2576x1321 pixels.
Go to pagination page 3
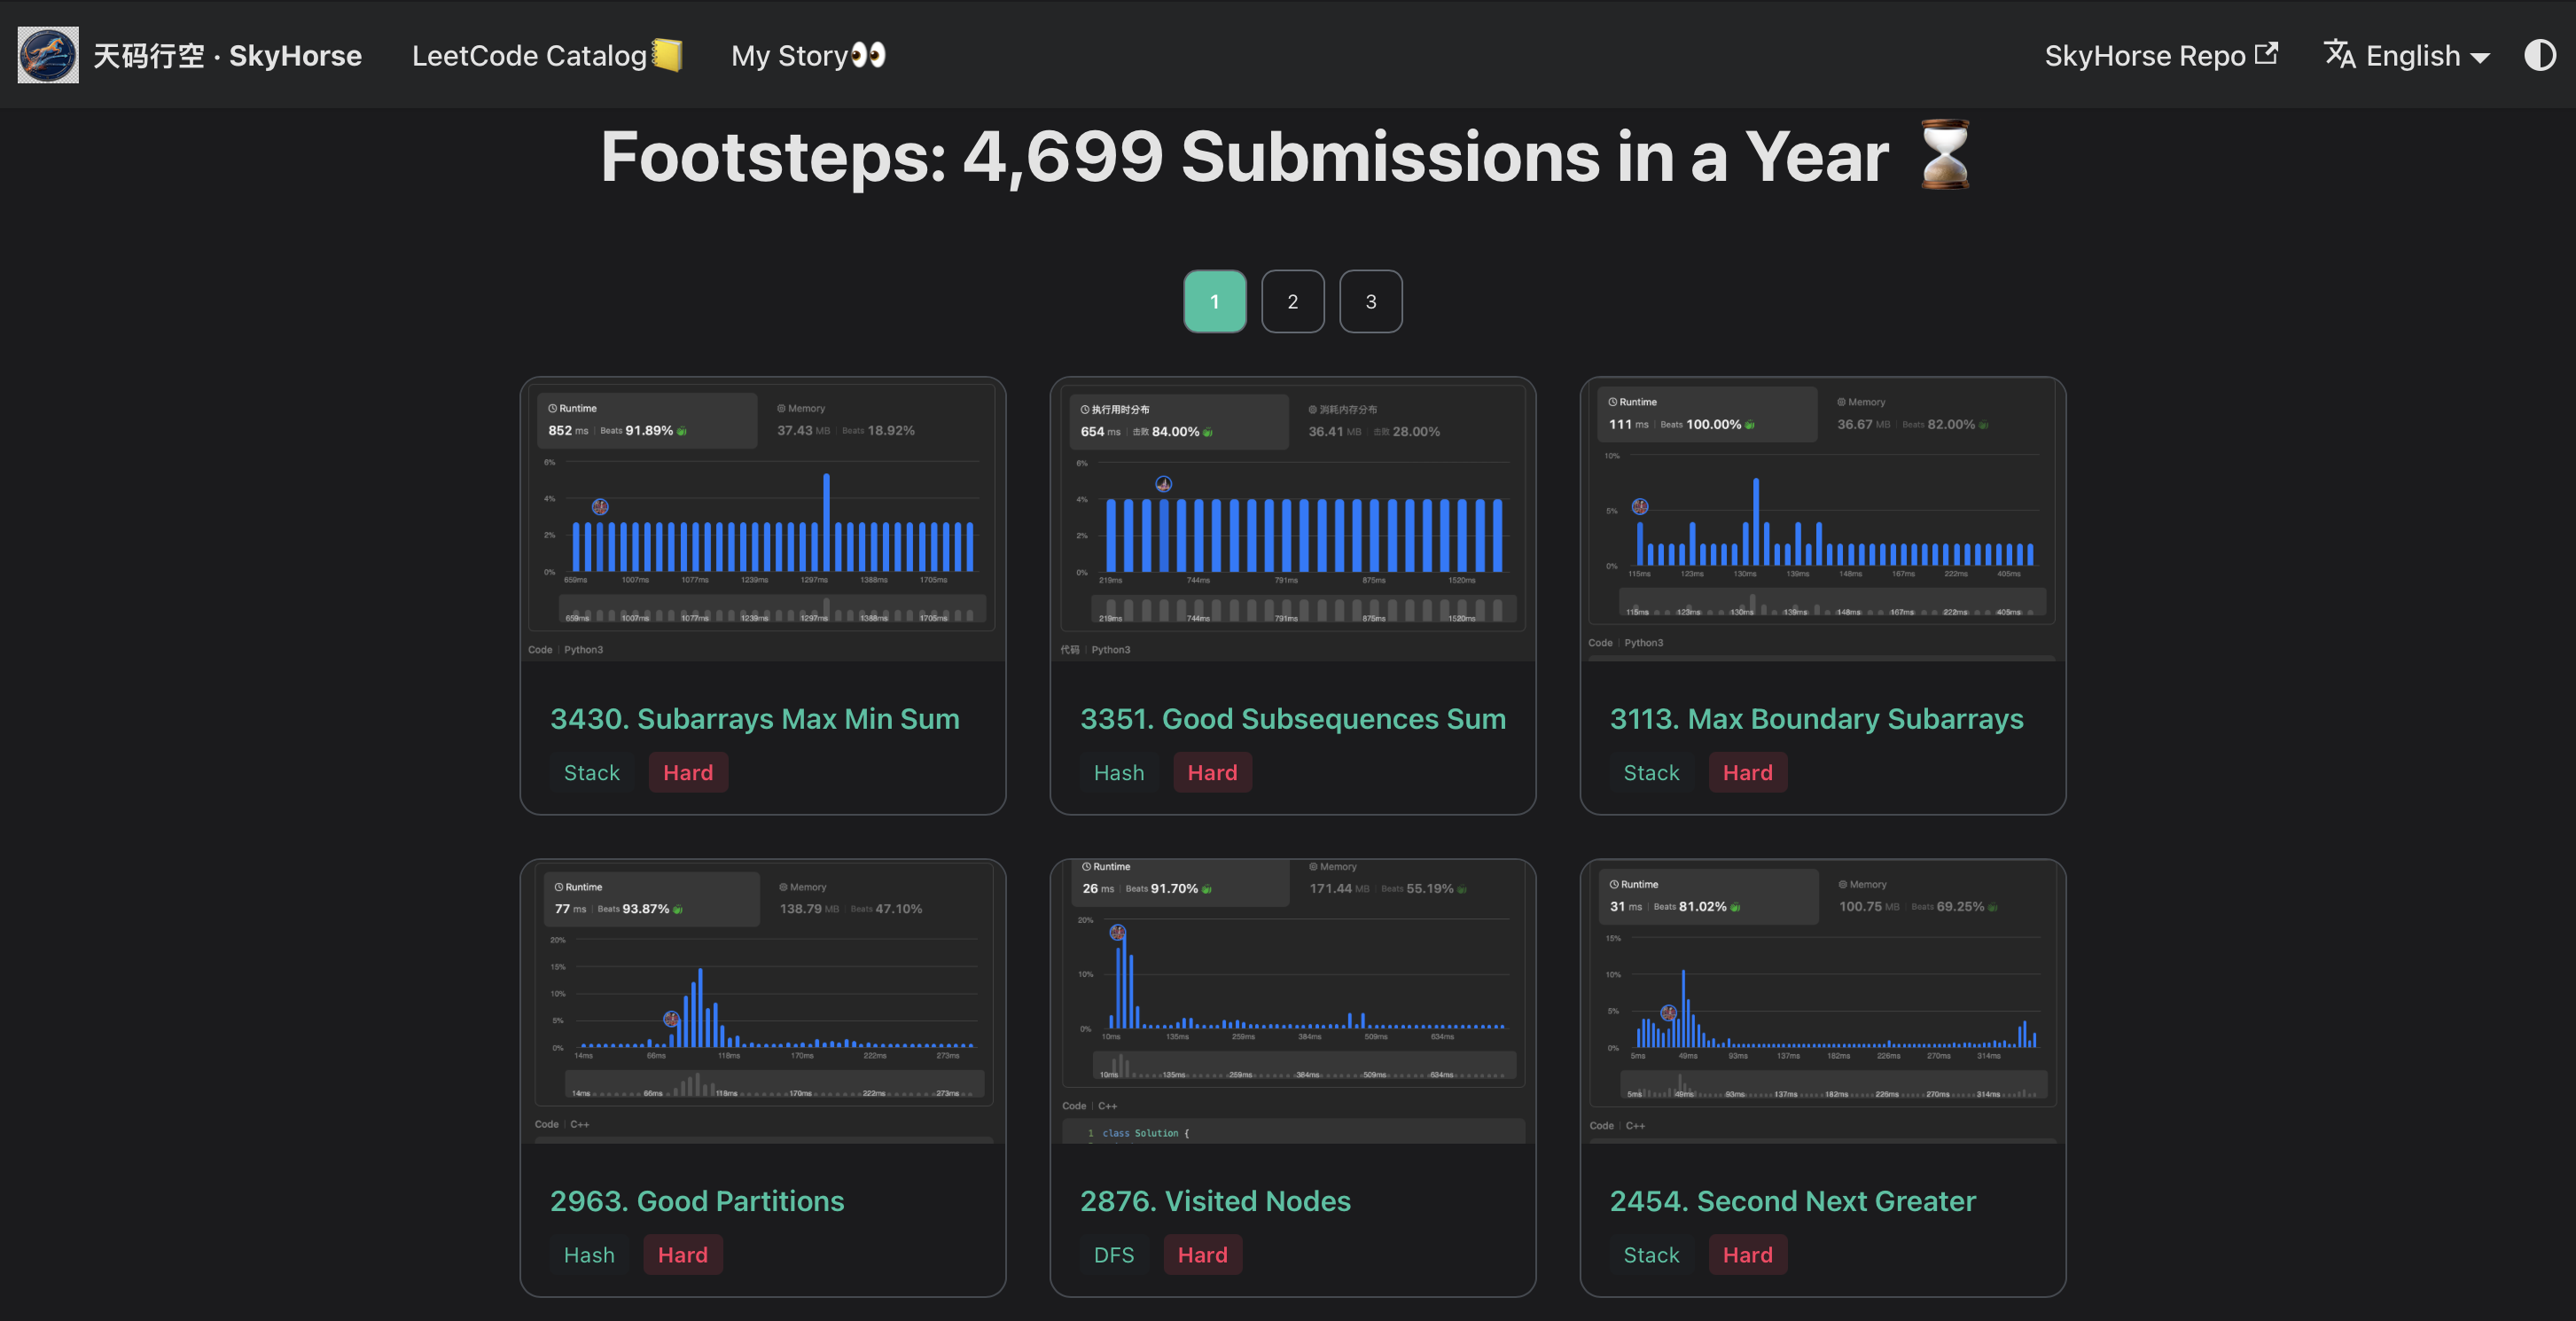tap(1370, 301)
